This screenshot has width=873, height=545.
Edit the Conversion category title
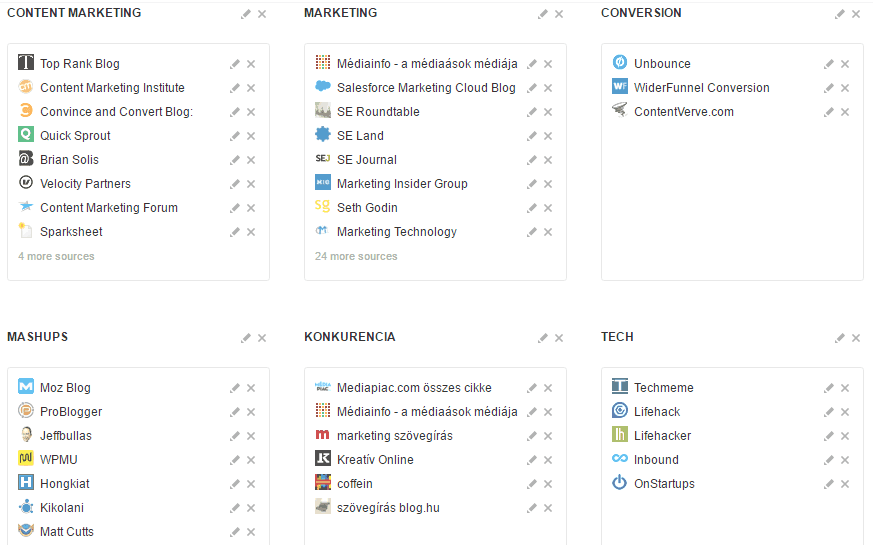point(840,14)
